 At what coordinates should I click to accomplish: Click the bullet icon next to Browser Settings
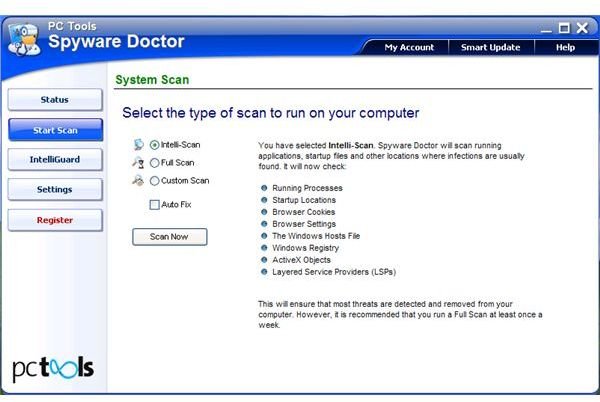264,223
